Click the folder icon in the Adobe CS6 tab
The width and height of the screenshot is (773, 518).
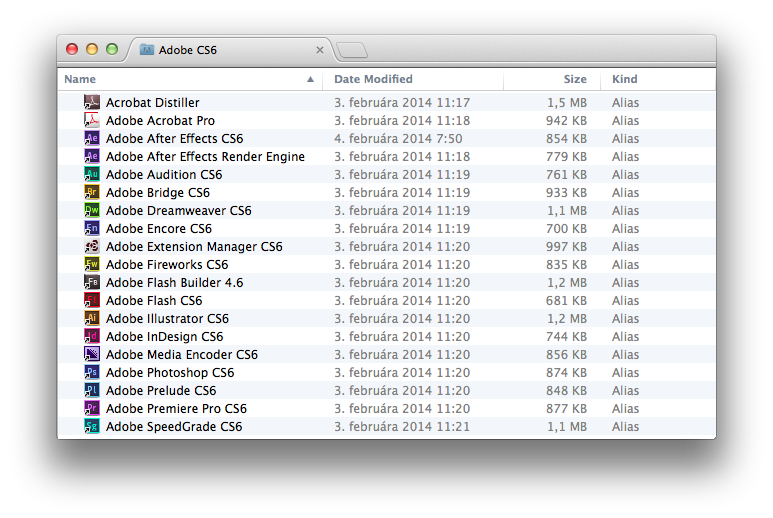coord(146,49)
